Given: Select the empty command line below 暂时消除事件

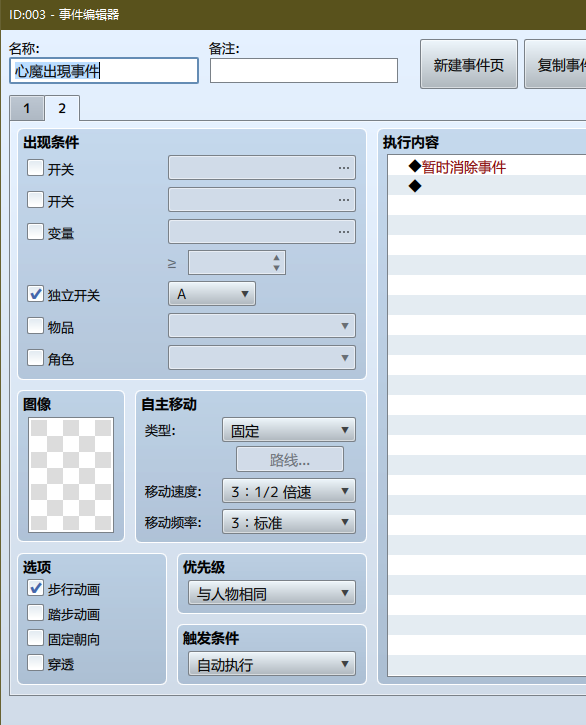Looking at the screenshot, I should point(487,186).
